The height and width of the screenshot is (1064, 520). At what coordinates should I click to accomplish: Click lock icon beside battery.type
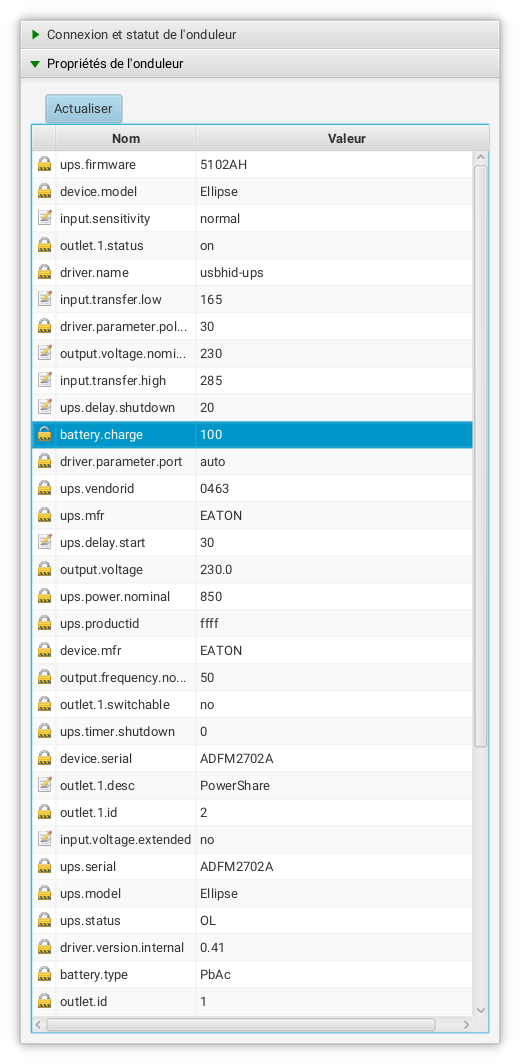45,974
